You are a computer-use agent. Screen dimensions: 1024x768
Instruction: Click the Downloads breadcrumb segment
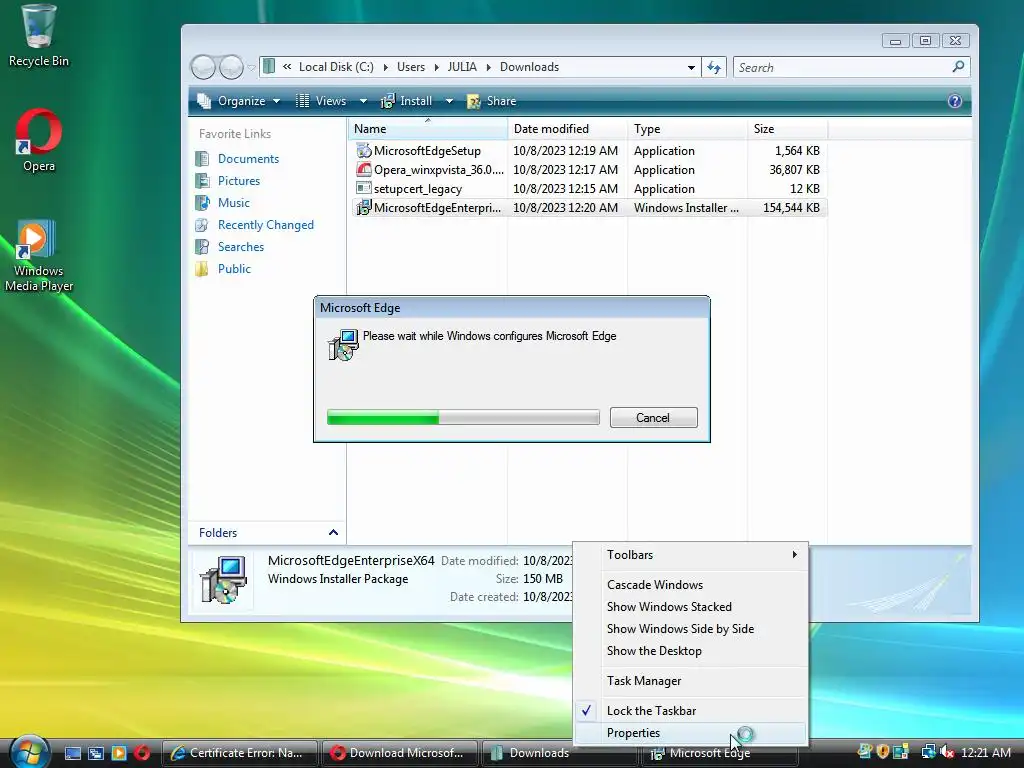530,67
